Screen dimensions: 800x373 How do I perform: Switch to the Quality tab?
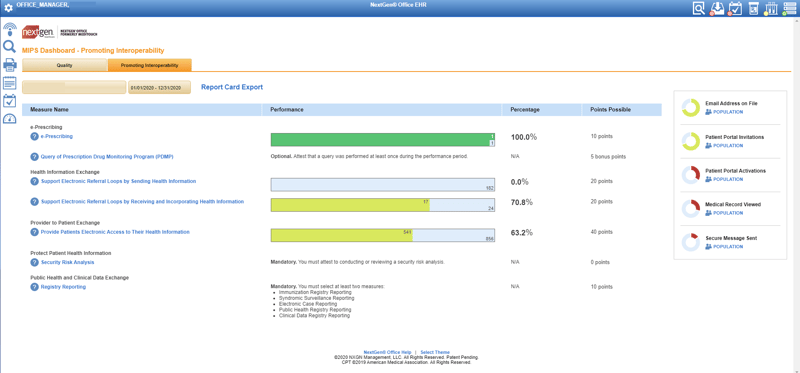tap(65, 65)
